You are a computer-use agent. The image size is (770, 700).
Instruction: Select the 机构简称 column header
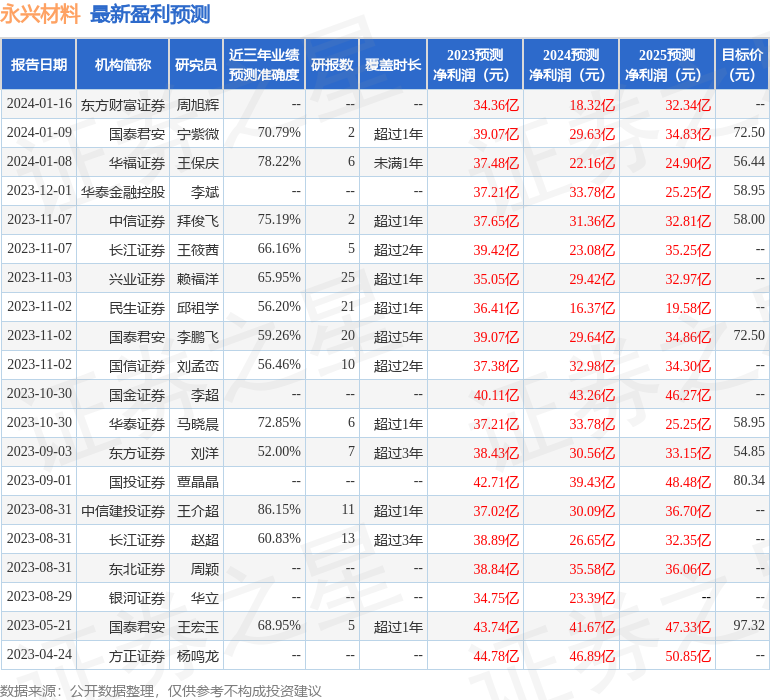click(123, 64)
